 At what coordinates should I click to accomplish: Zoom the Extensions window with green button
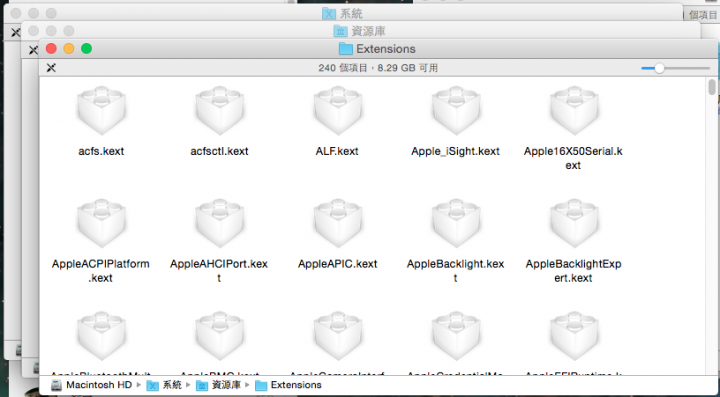click(86, 49)
